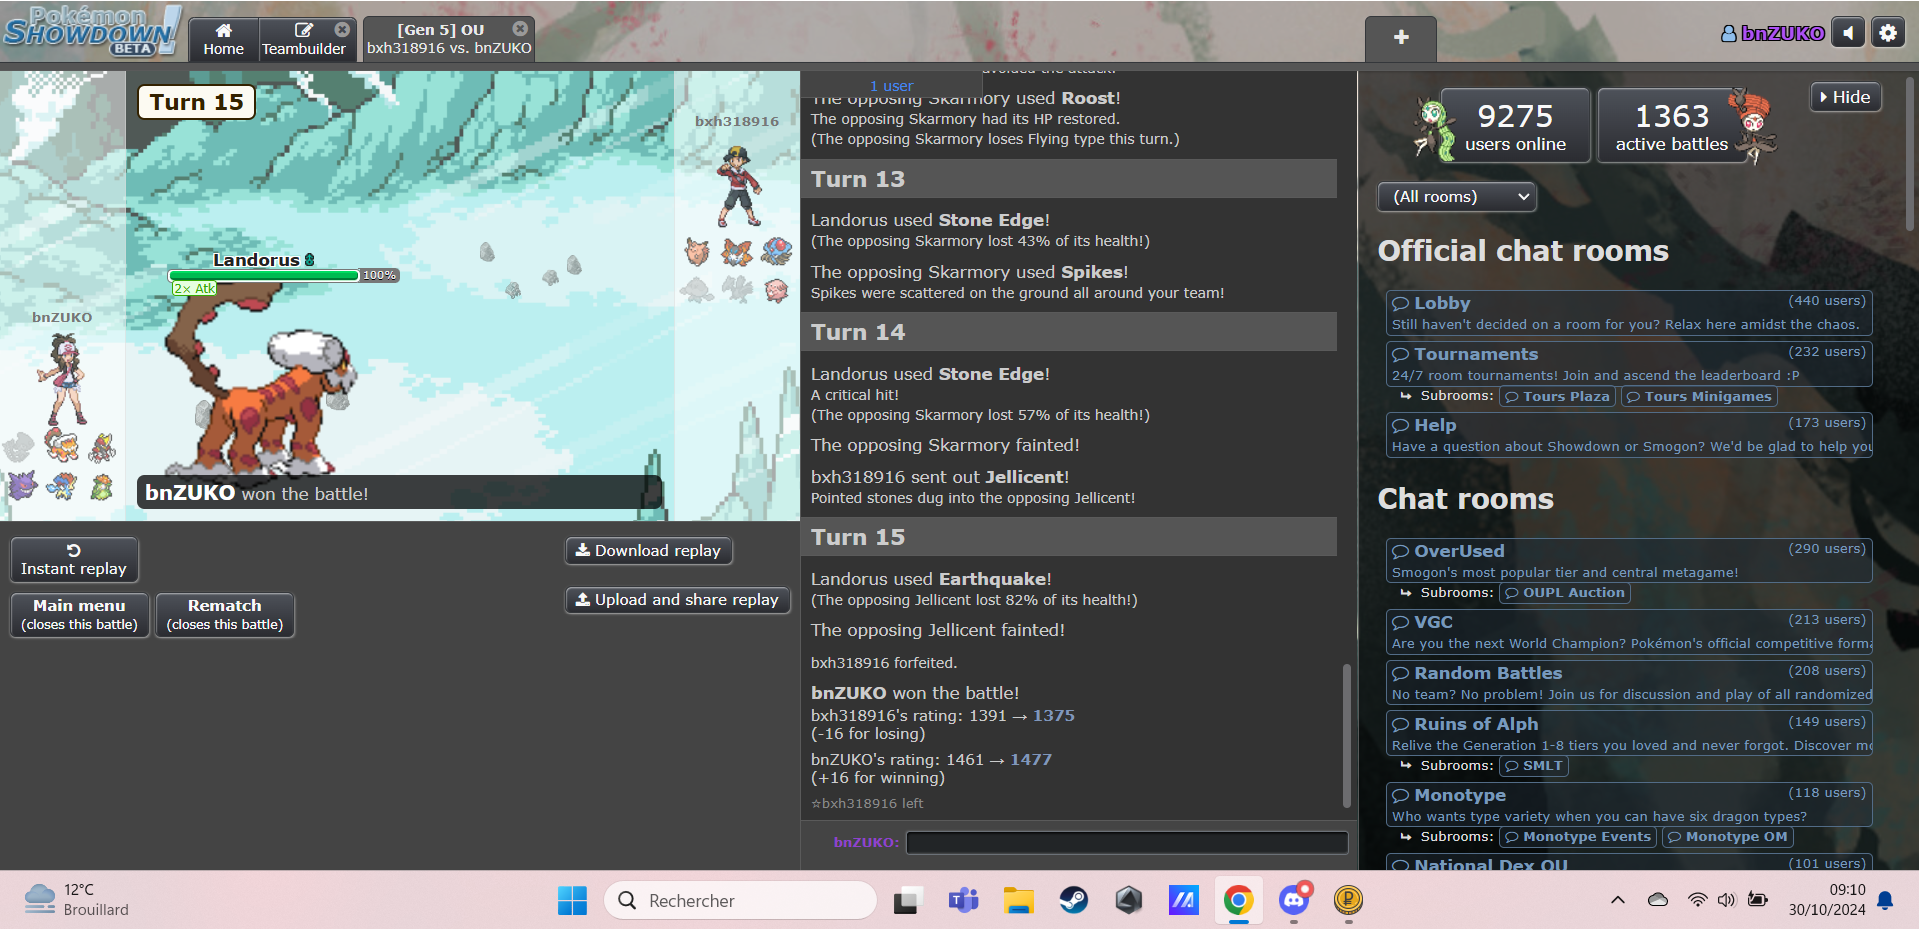Image resolution: width=1919 pixels, height=929 pixels.
Task: Click Upload and share replay
Action: (677, 600)
